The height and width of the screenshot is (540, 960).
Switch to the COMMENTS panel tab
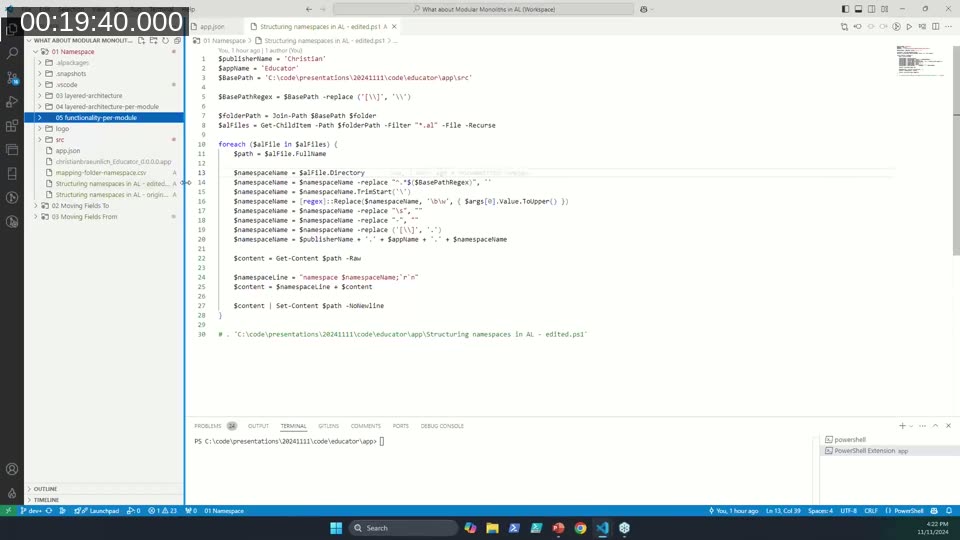pos(366,426)
